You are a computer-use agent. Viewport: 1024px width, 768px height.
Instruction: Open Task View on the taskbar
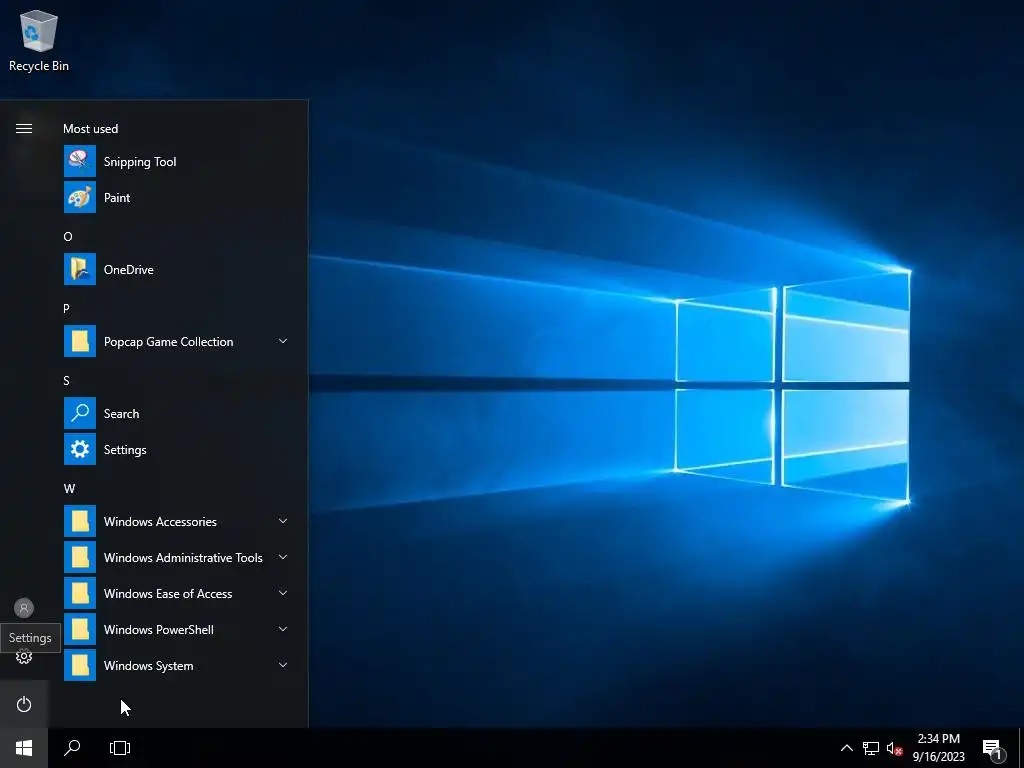[120, 748]
